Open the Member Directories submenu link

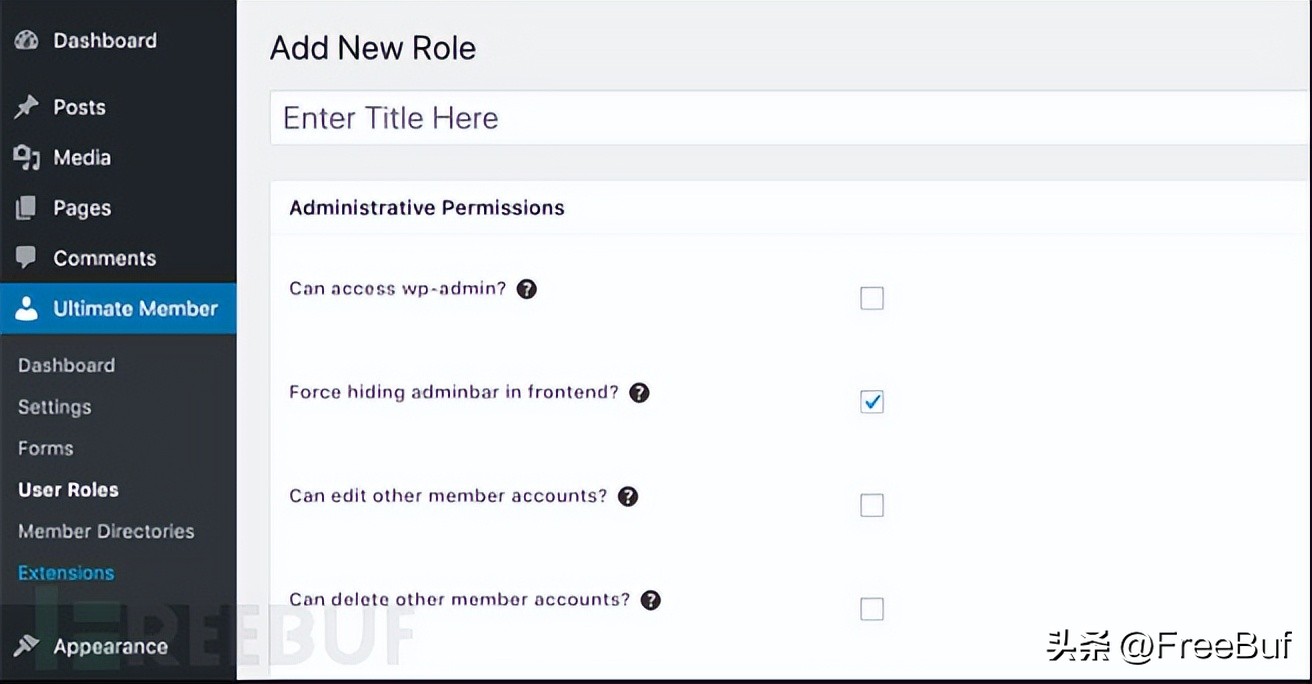[x=106, y=531]
